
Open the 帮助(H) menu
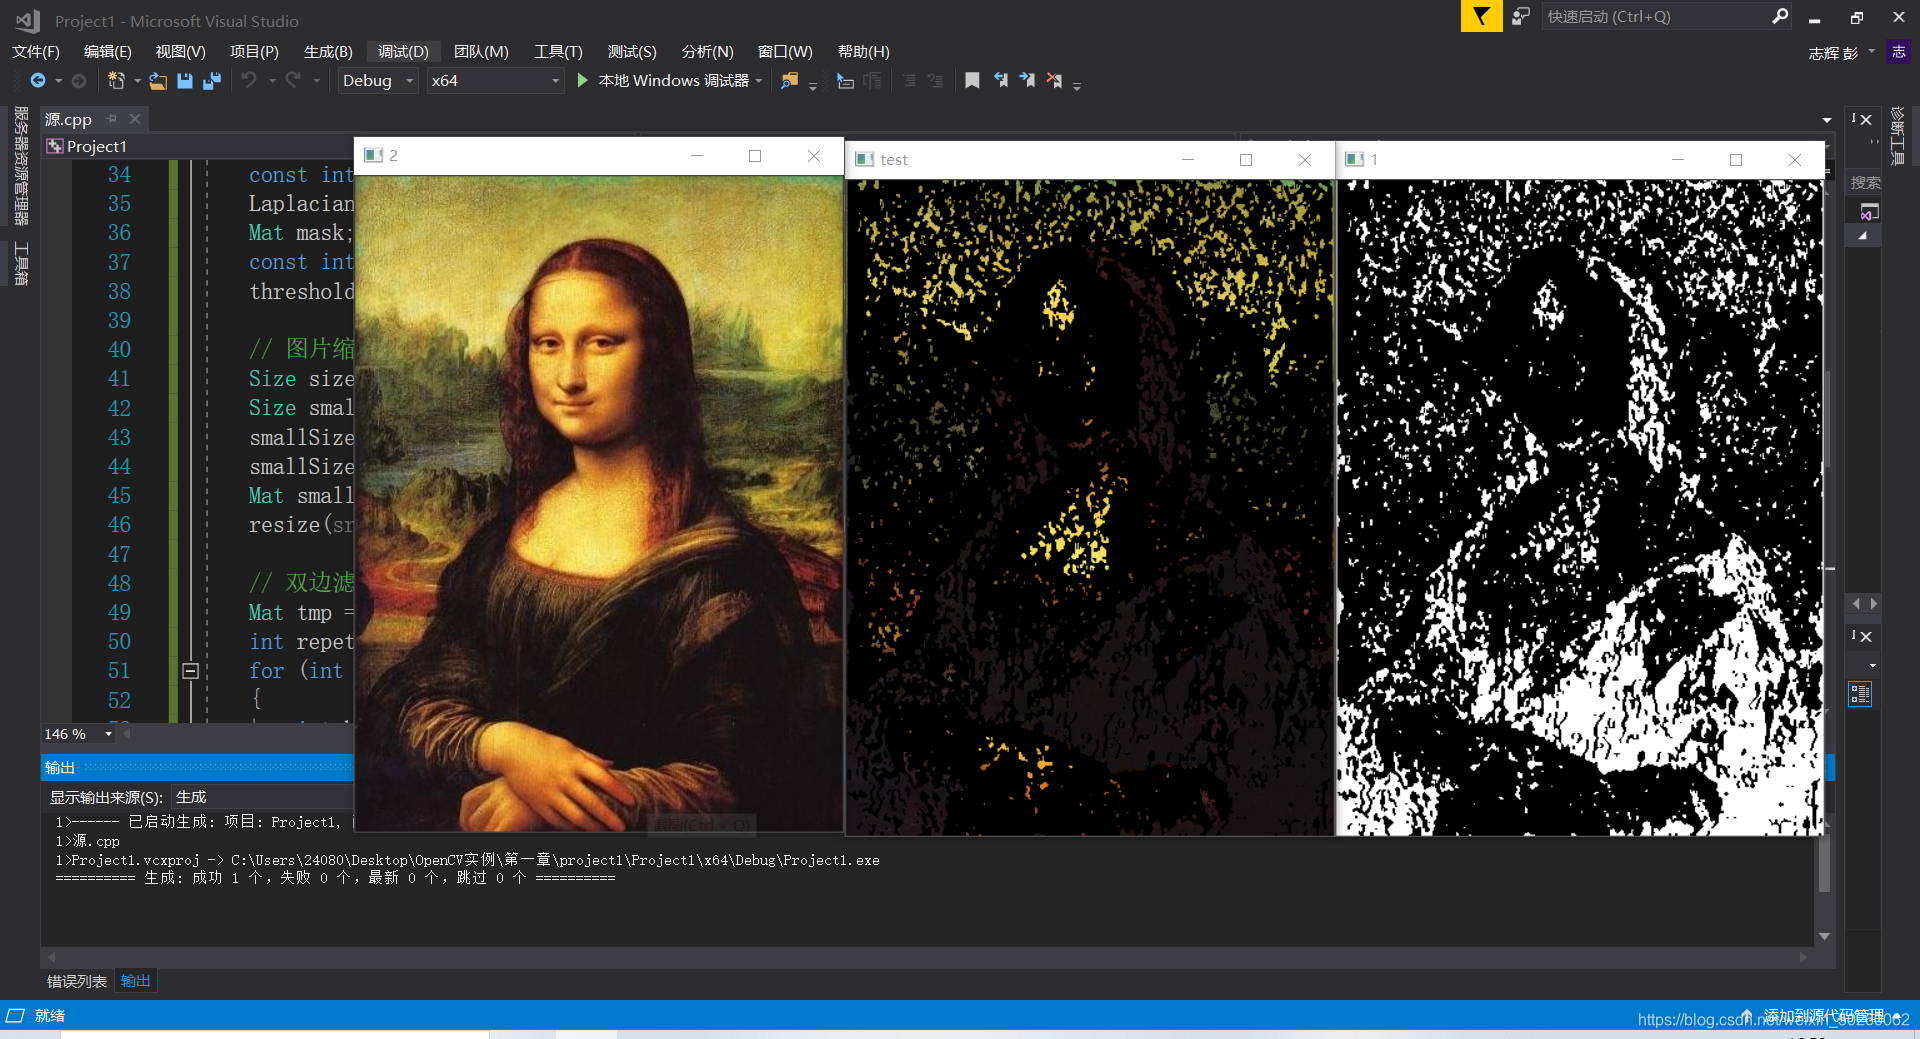point(863,52)
